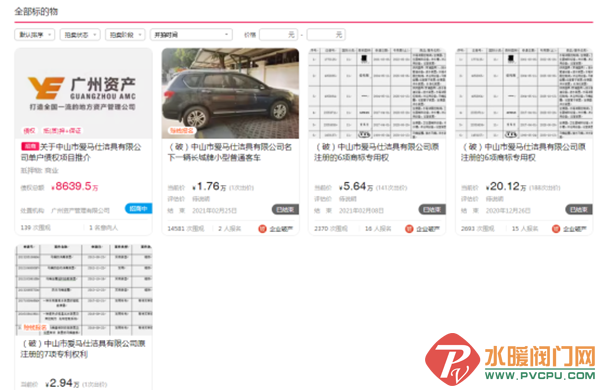The width and height of the screenshot is (600, 390).
Task: Click the 已结束 badge on the 20.12万 listing
Action: tap(579, 209)
